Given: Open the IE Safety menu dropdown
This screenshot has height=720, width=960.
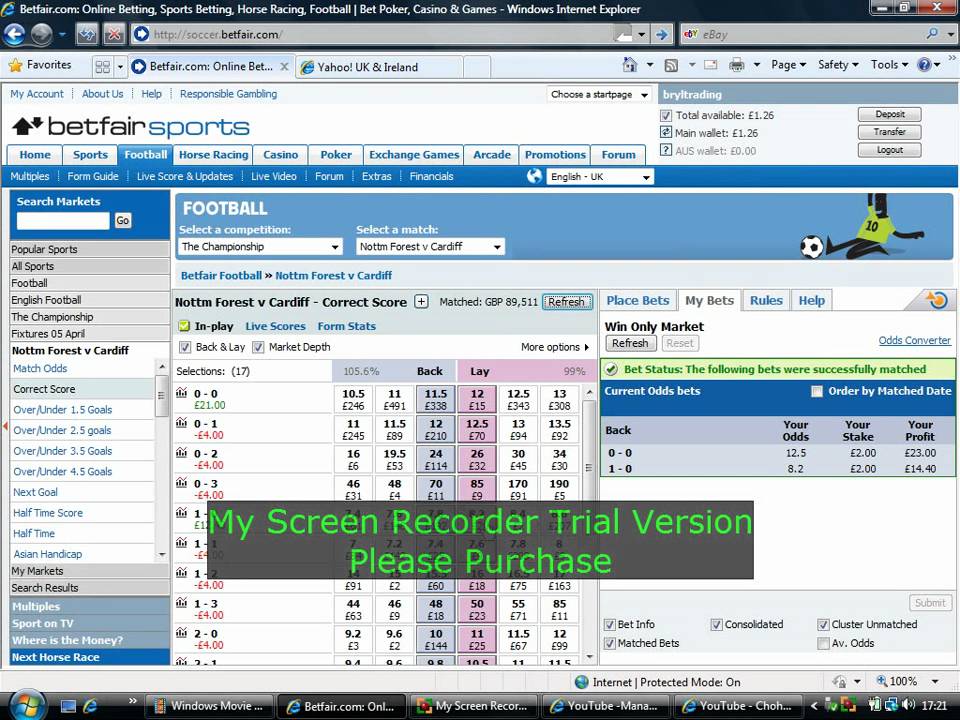Looking at the screenshot, I should tap(838, 65).
